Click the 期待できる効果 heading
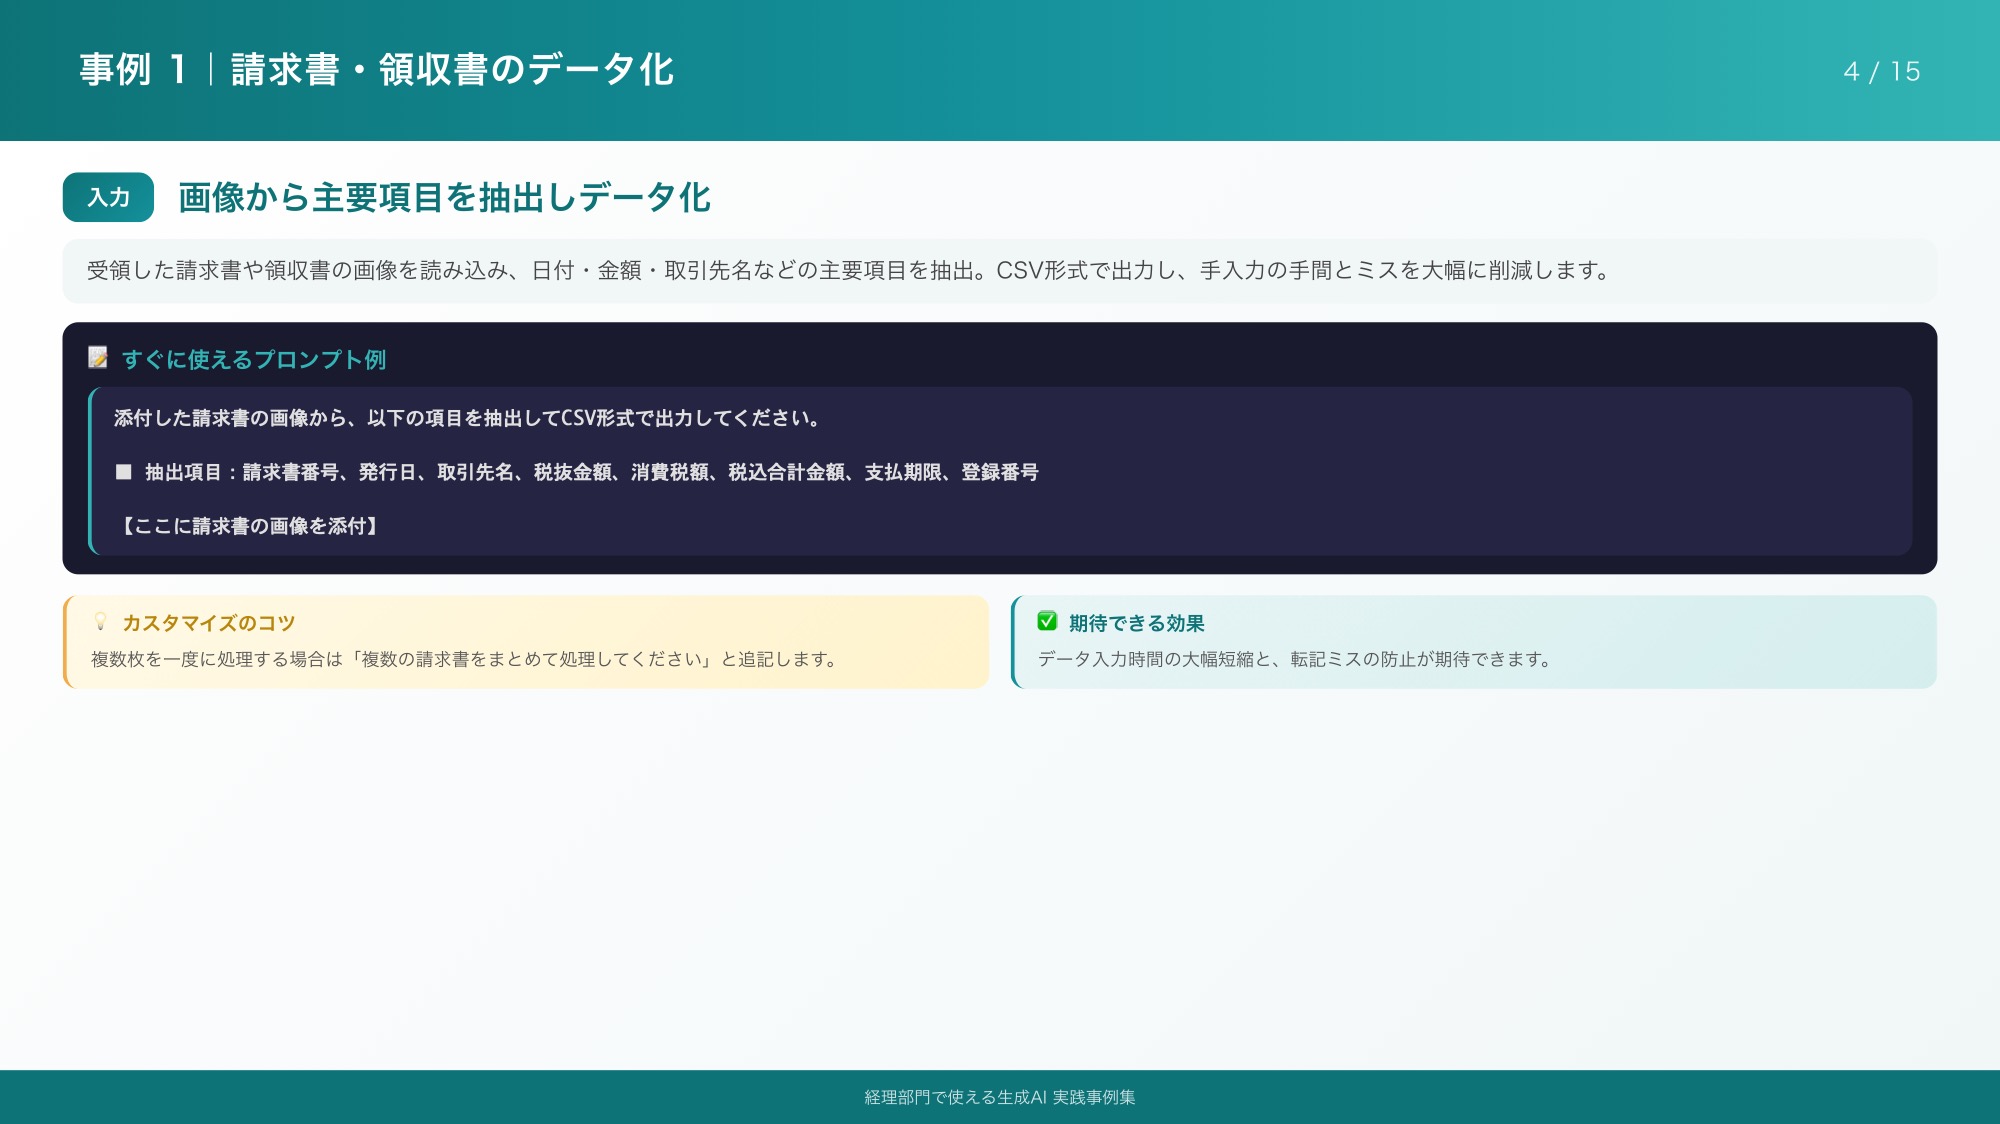The width and height of the screenshot is (2000, 1124). click(1136, 623)
